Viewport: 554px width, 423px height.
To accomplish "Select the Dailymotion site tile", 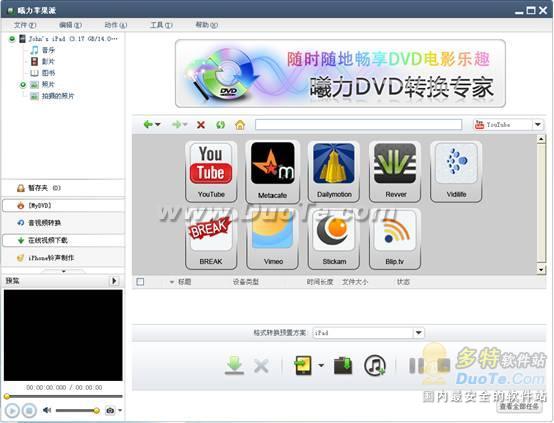I will coord(334,171).
